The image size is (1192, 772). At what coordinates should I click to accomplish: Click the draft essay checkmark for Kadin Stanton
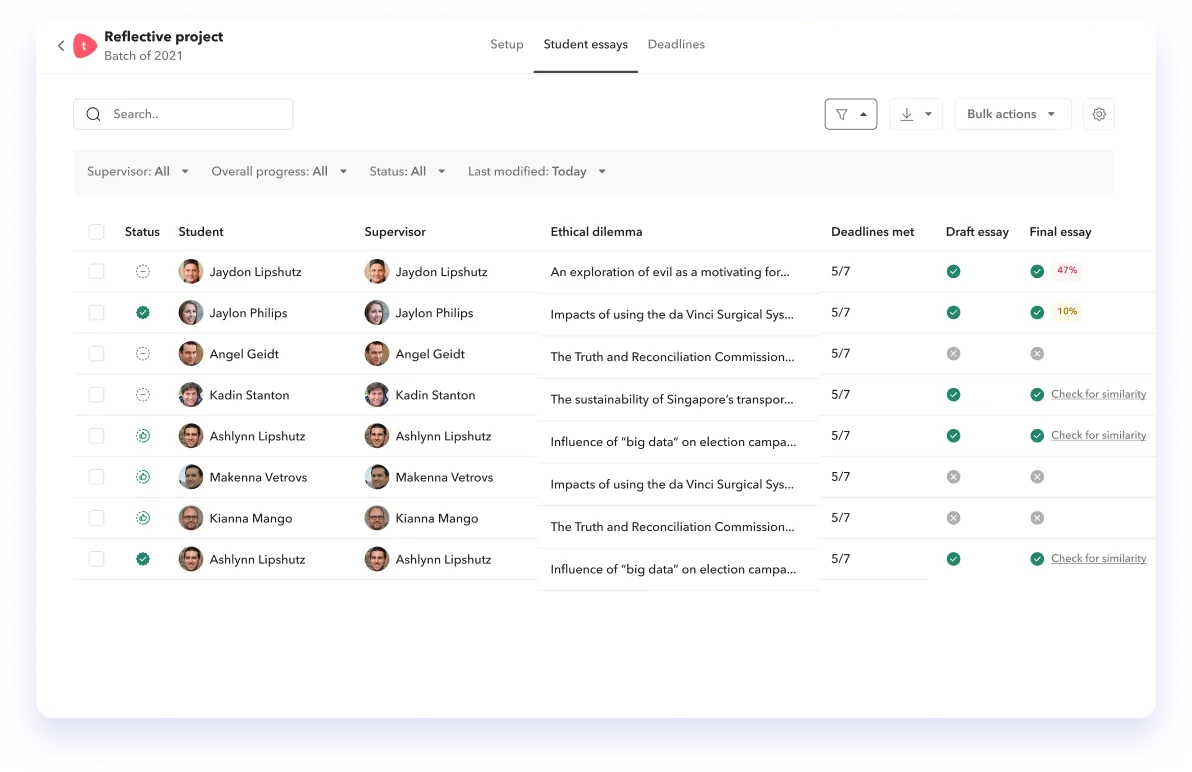(953, 394)
